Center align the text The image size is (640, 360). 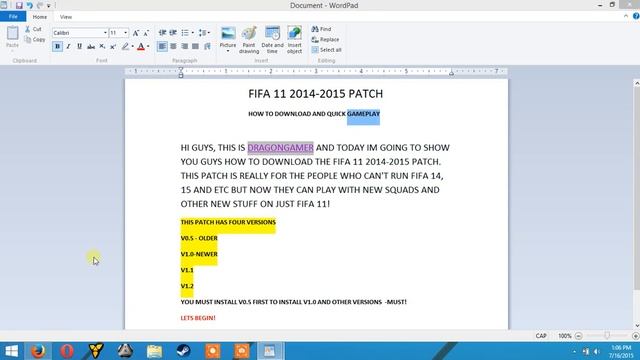(x=173, y=47)
